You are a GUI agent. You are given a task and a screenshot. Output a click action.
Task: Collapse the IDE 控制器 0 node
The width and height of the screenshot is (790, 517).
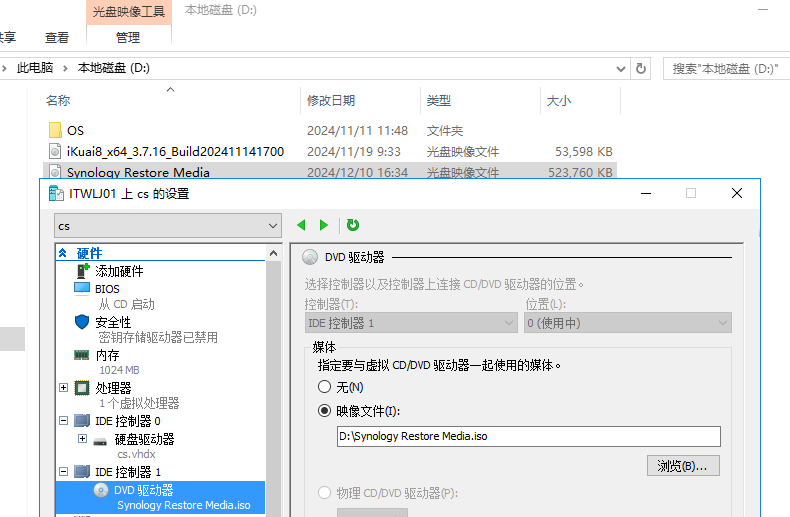click(64, 421)
